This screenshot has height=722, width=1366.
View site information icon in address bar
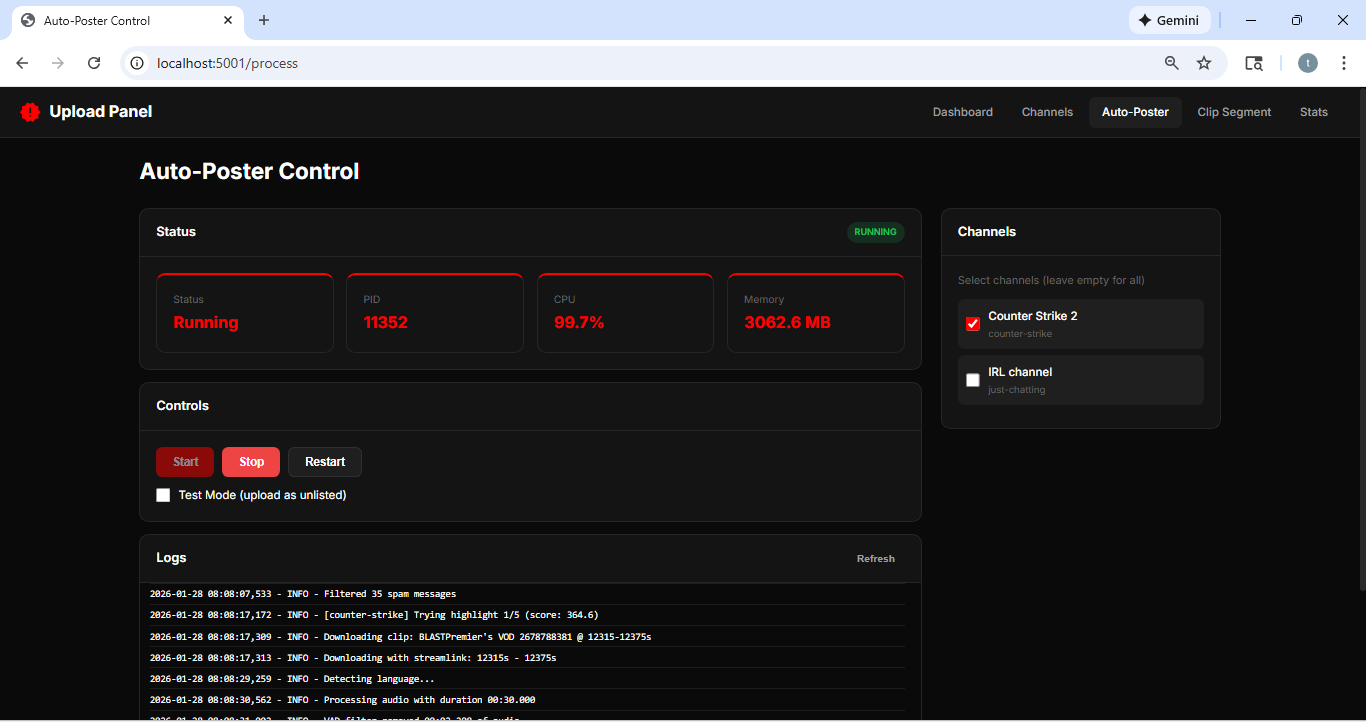point(138,63)
